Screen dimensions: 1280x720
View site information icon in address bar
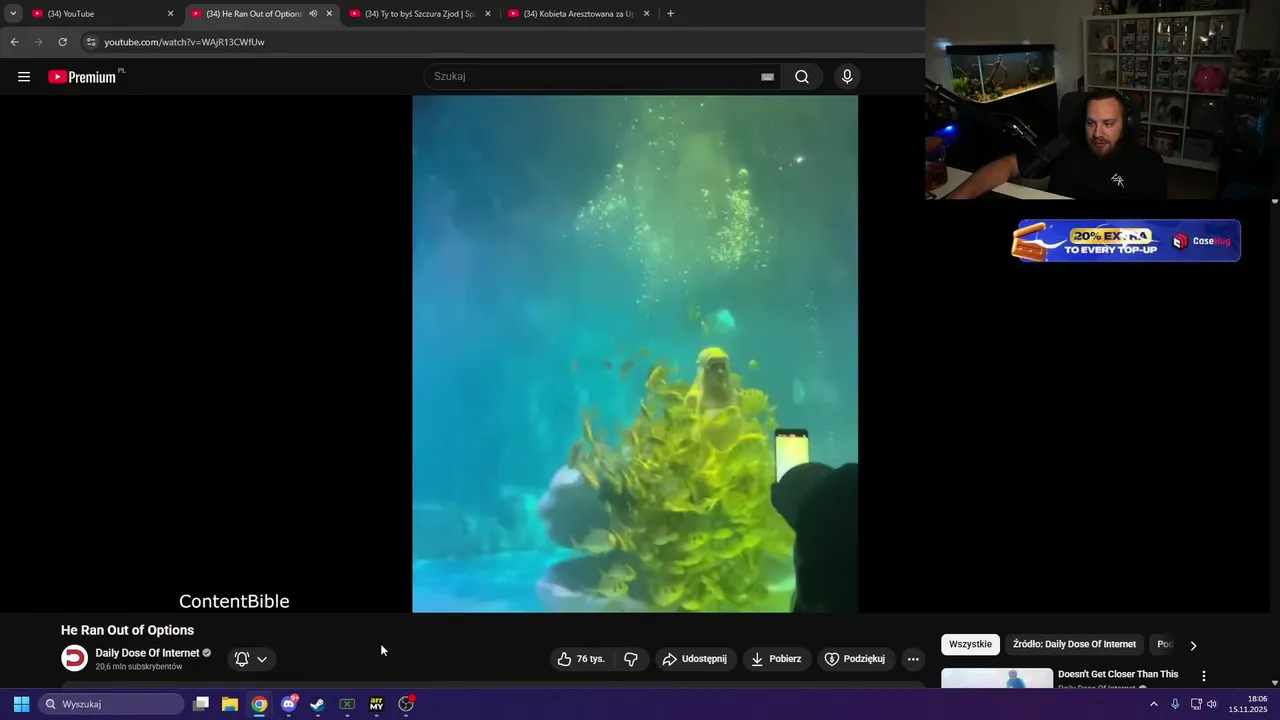[91, 42]
